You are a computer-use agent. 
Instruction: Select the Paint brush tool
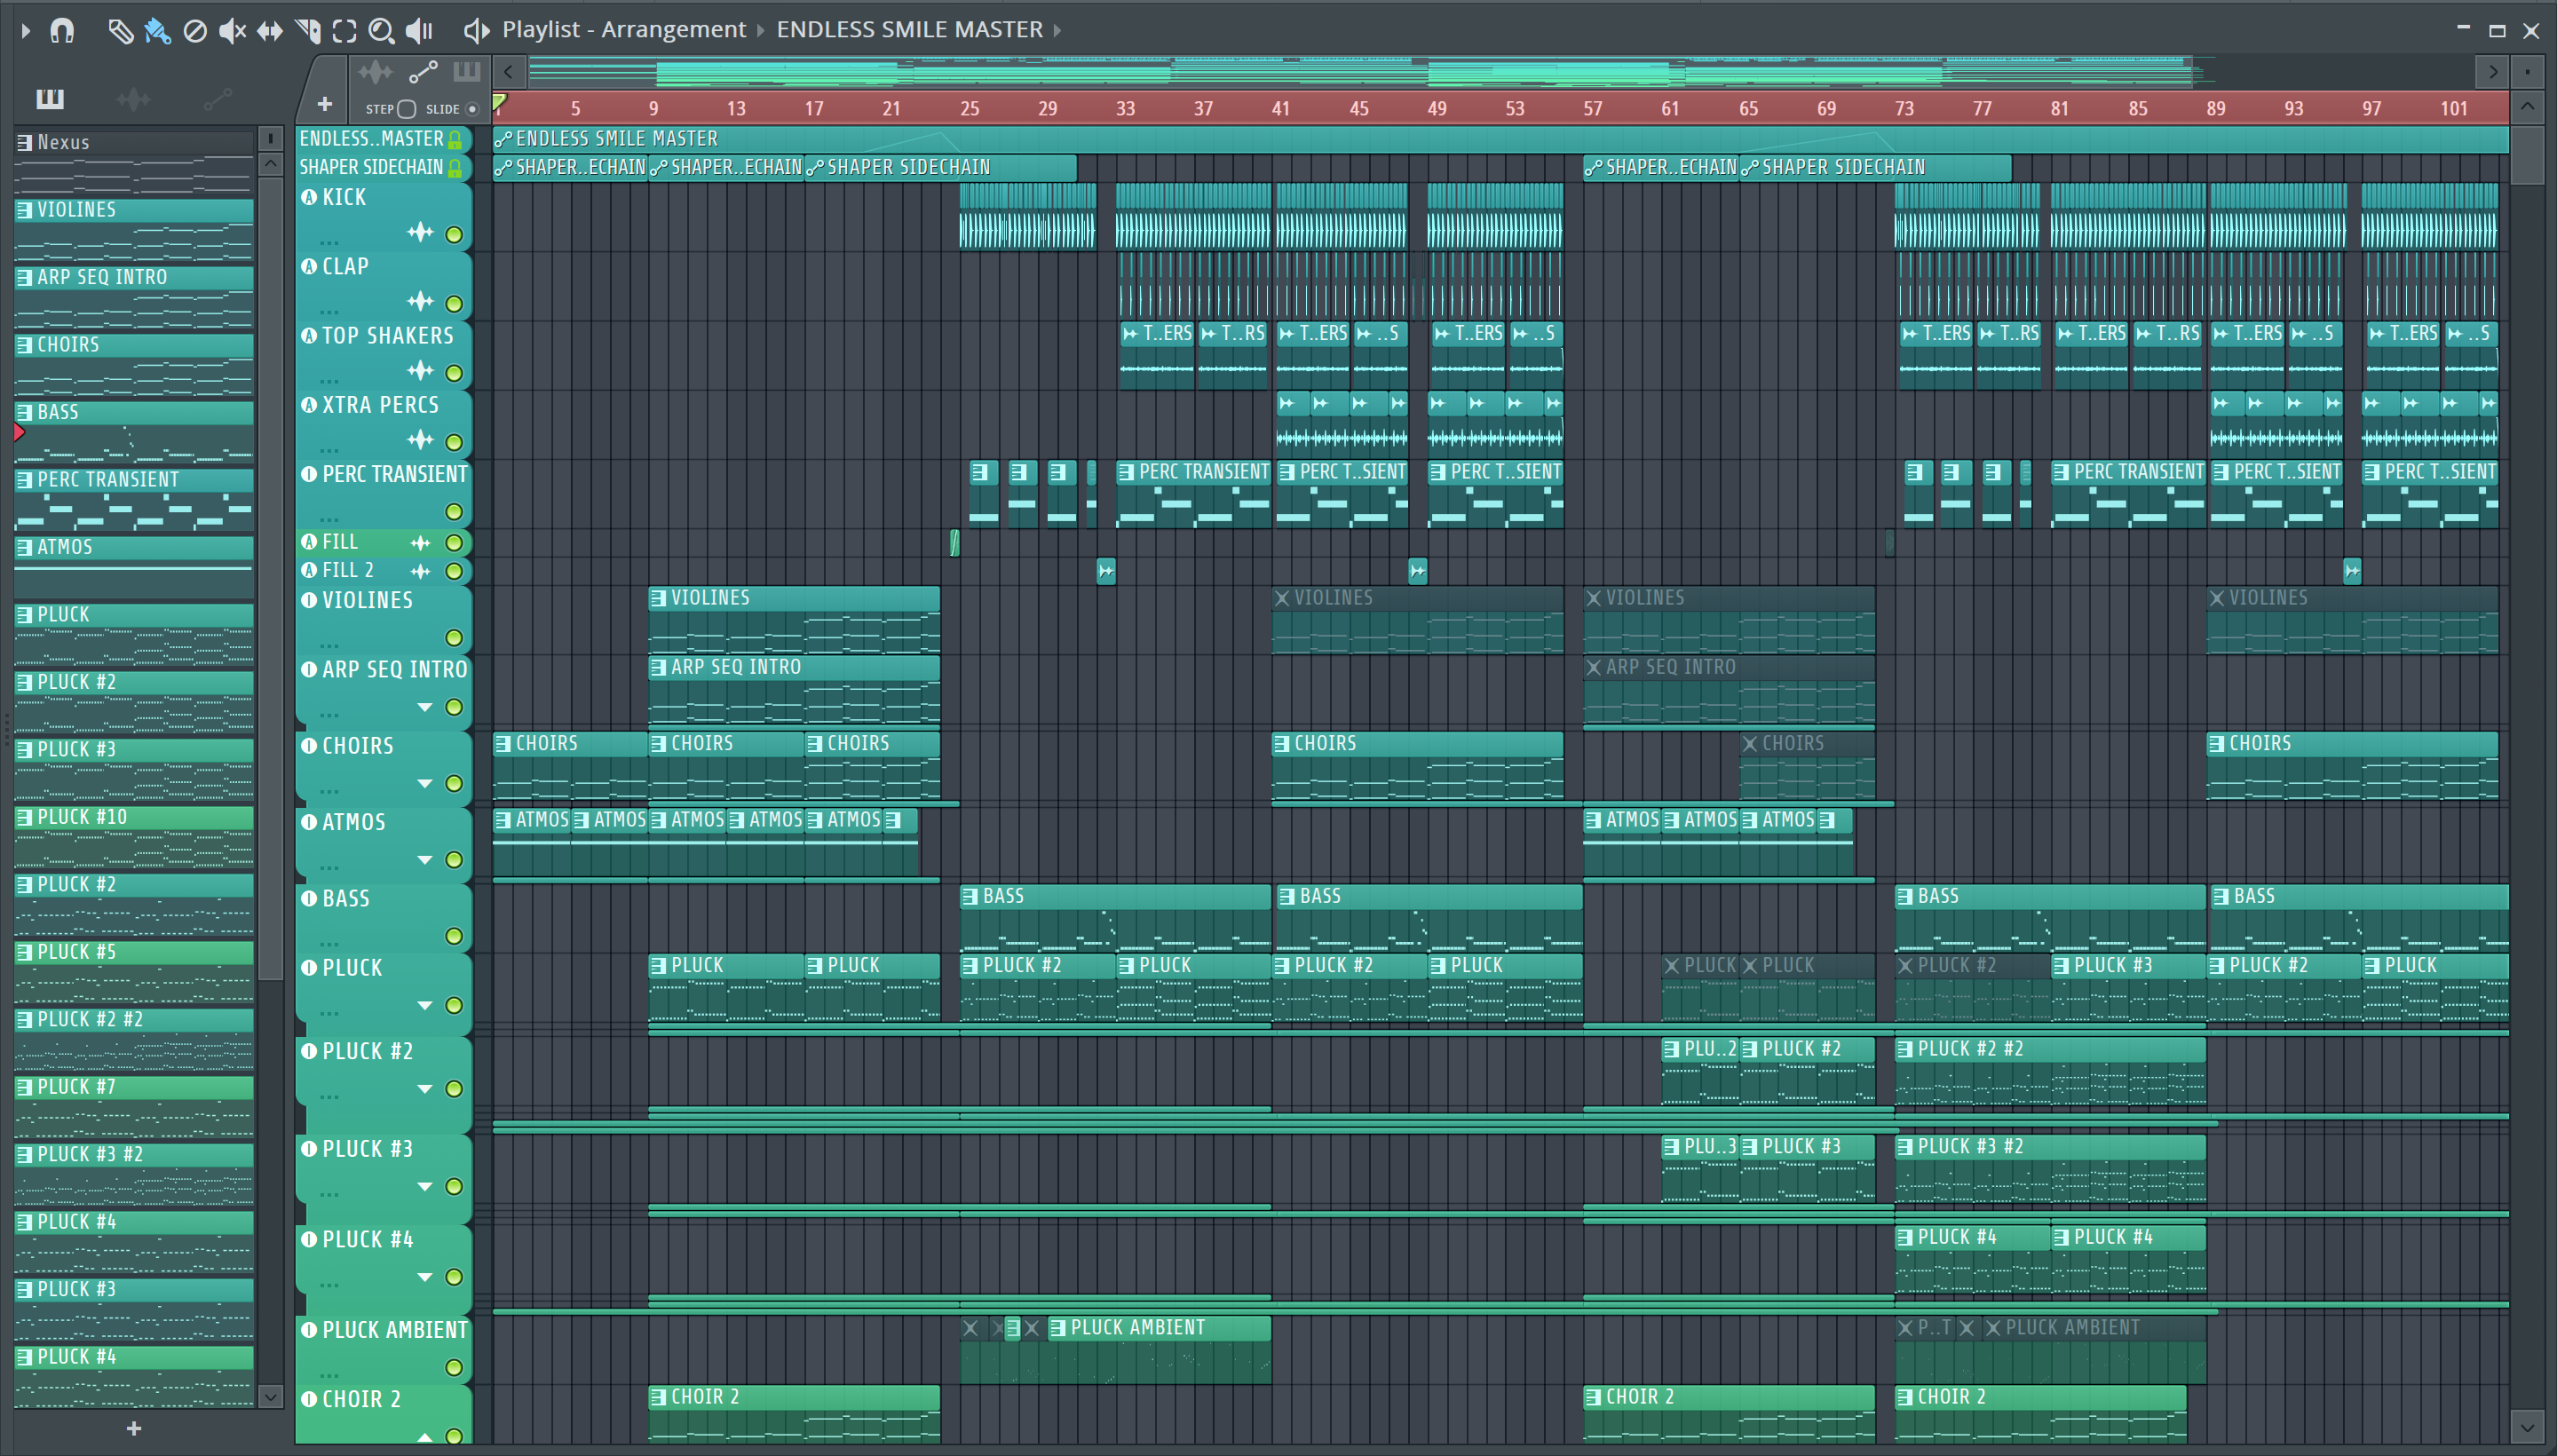click(x=157, y=31)
